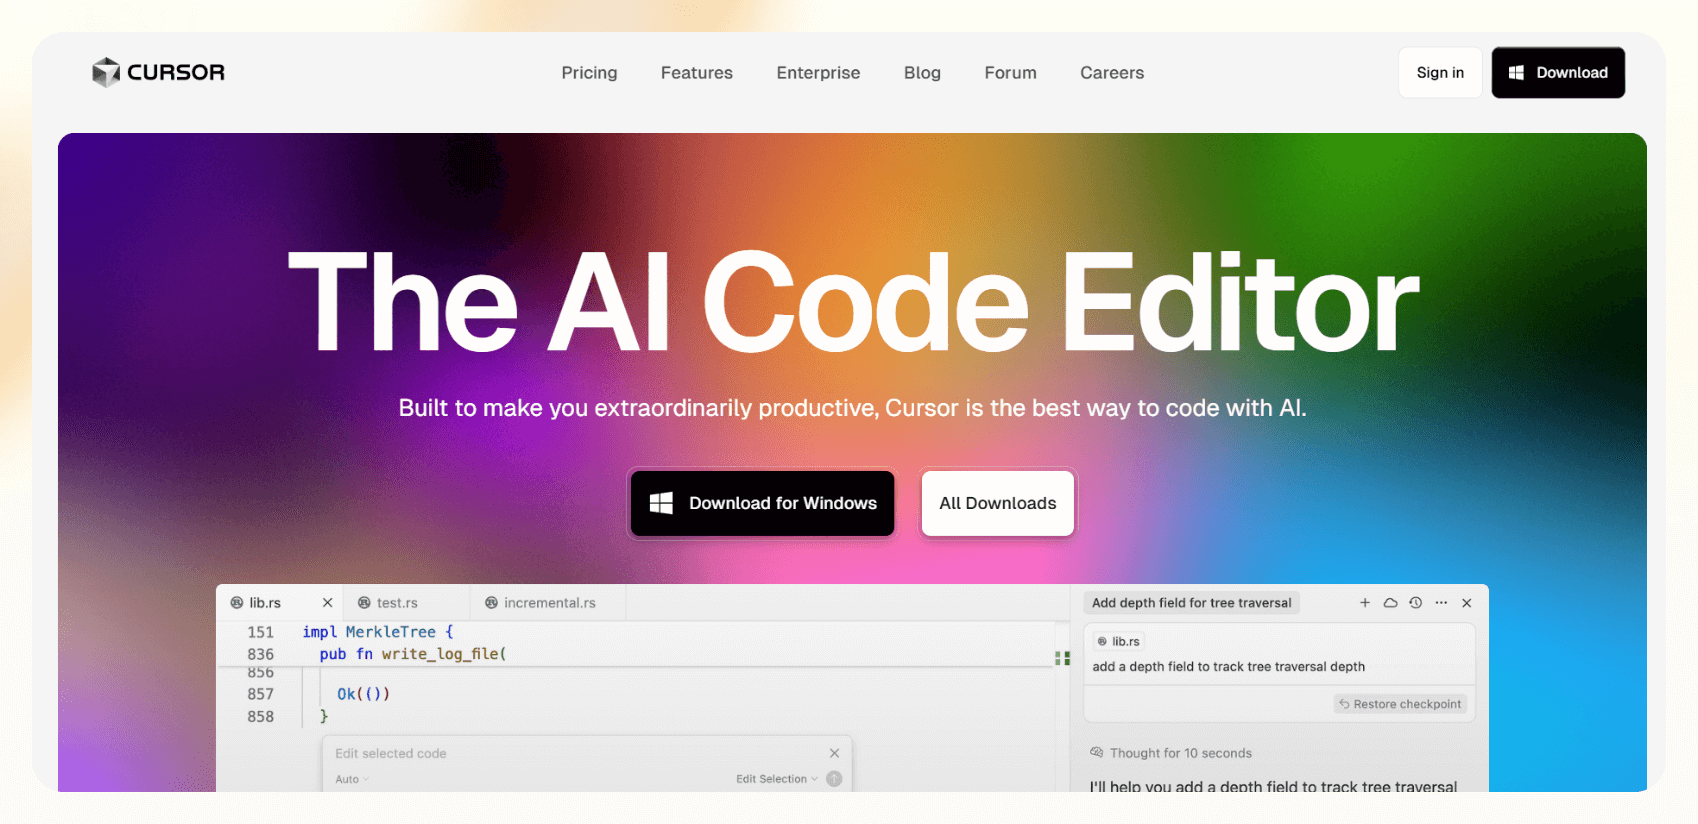Open the Features page
Image resolution: width=1698 pixels, height=824 pixels.
697,73
